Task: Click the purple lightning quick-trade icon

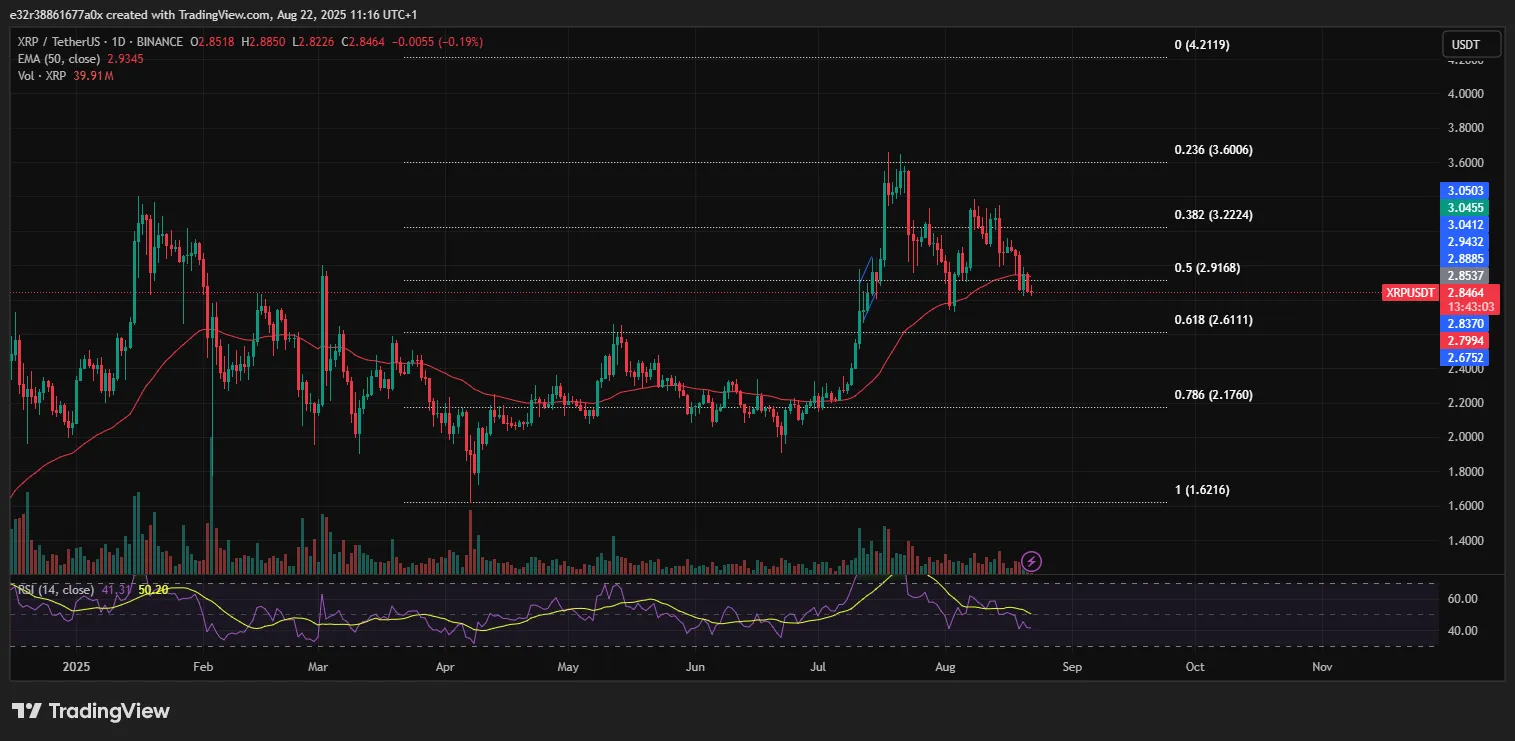Action: [x=1031, y=562]
